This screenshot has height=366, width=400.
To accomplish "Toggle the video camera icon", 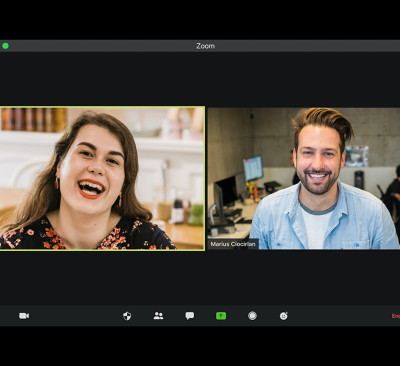I will coord(24,316).
